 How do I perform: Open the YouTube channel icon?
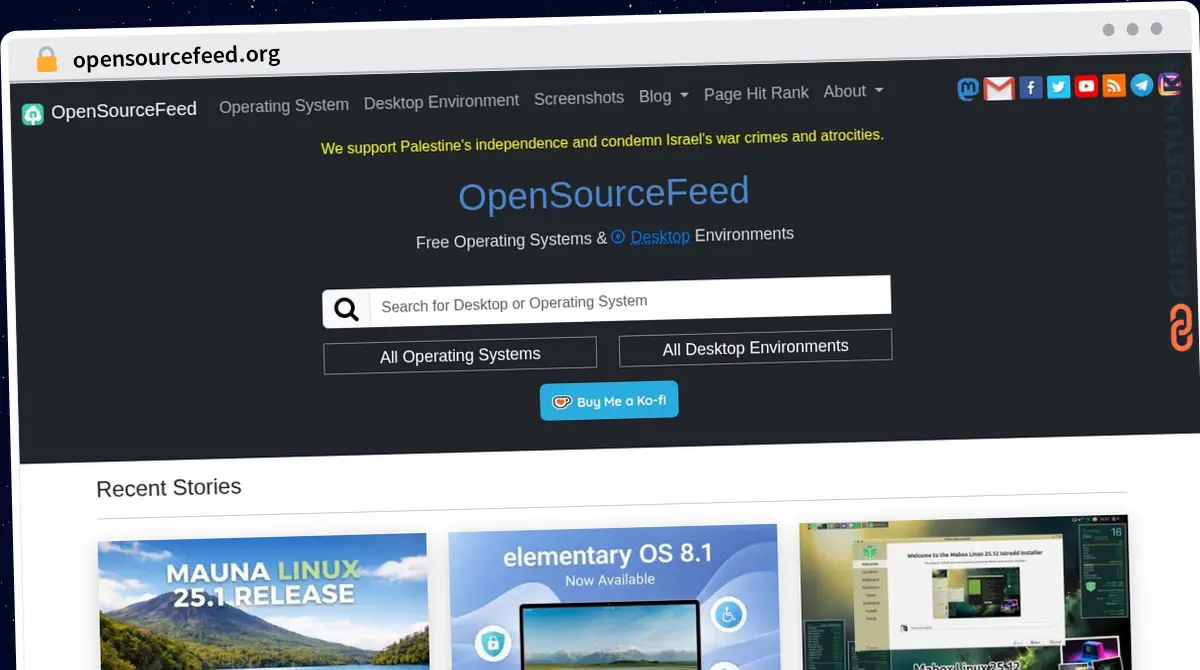(x=1086, y=86)
